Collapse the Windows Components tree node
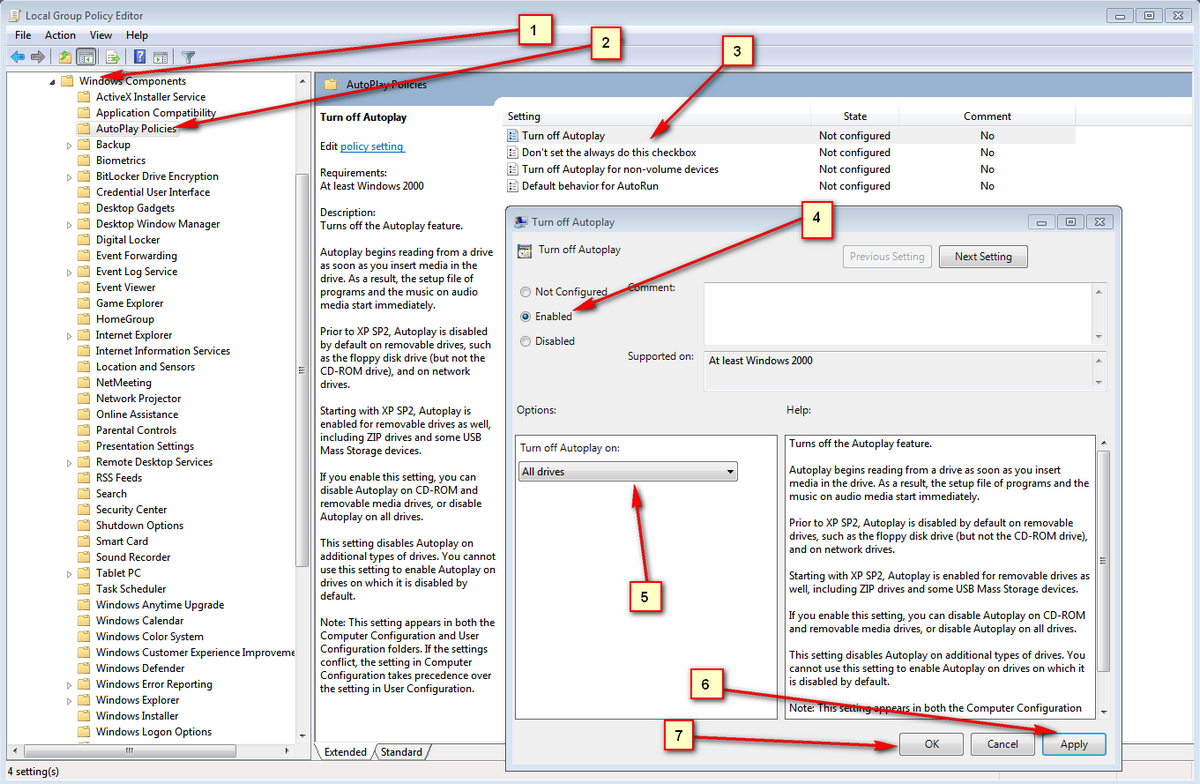This screenshot has height=784, width=1200. [x=52, y=82]
